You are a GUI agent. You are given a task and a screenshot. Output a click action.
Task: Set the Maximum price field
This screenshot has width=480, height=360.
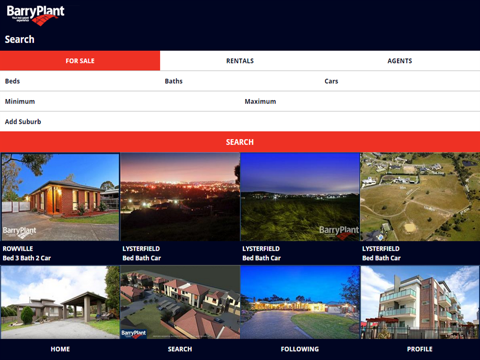tap(360, 101)
